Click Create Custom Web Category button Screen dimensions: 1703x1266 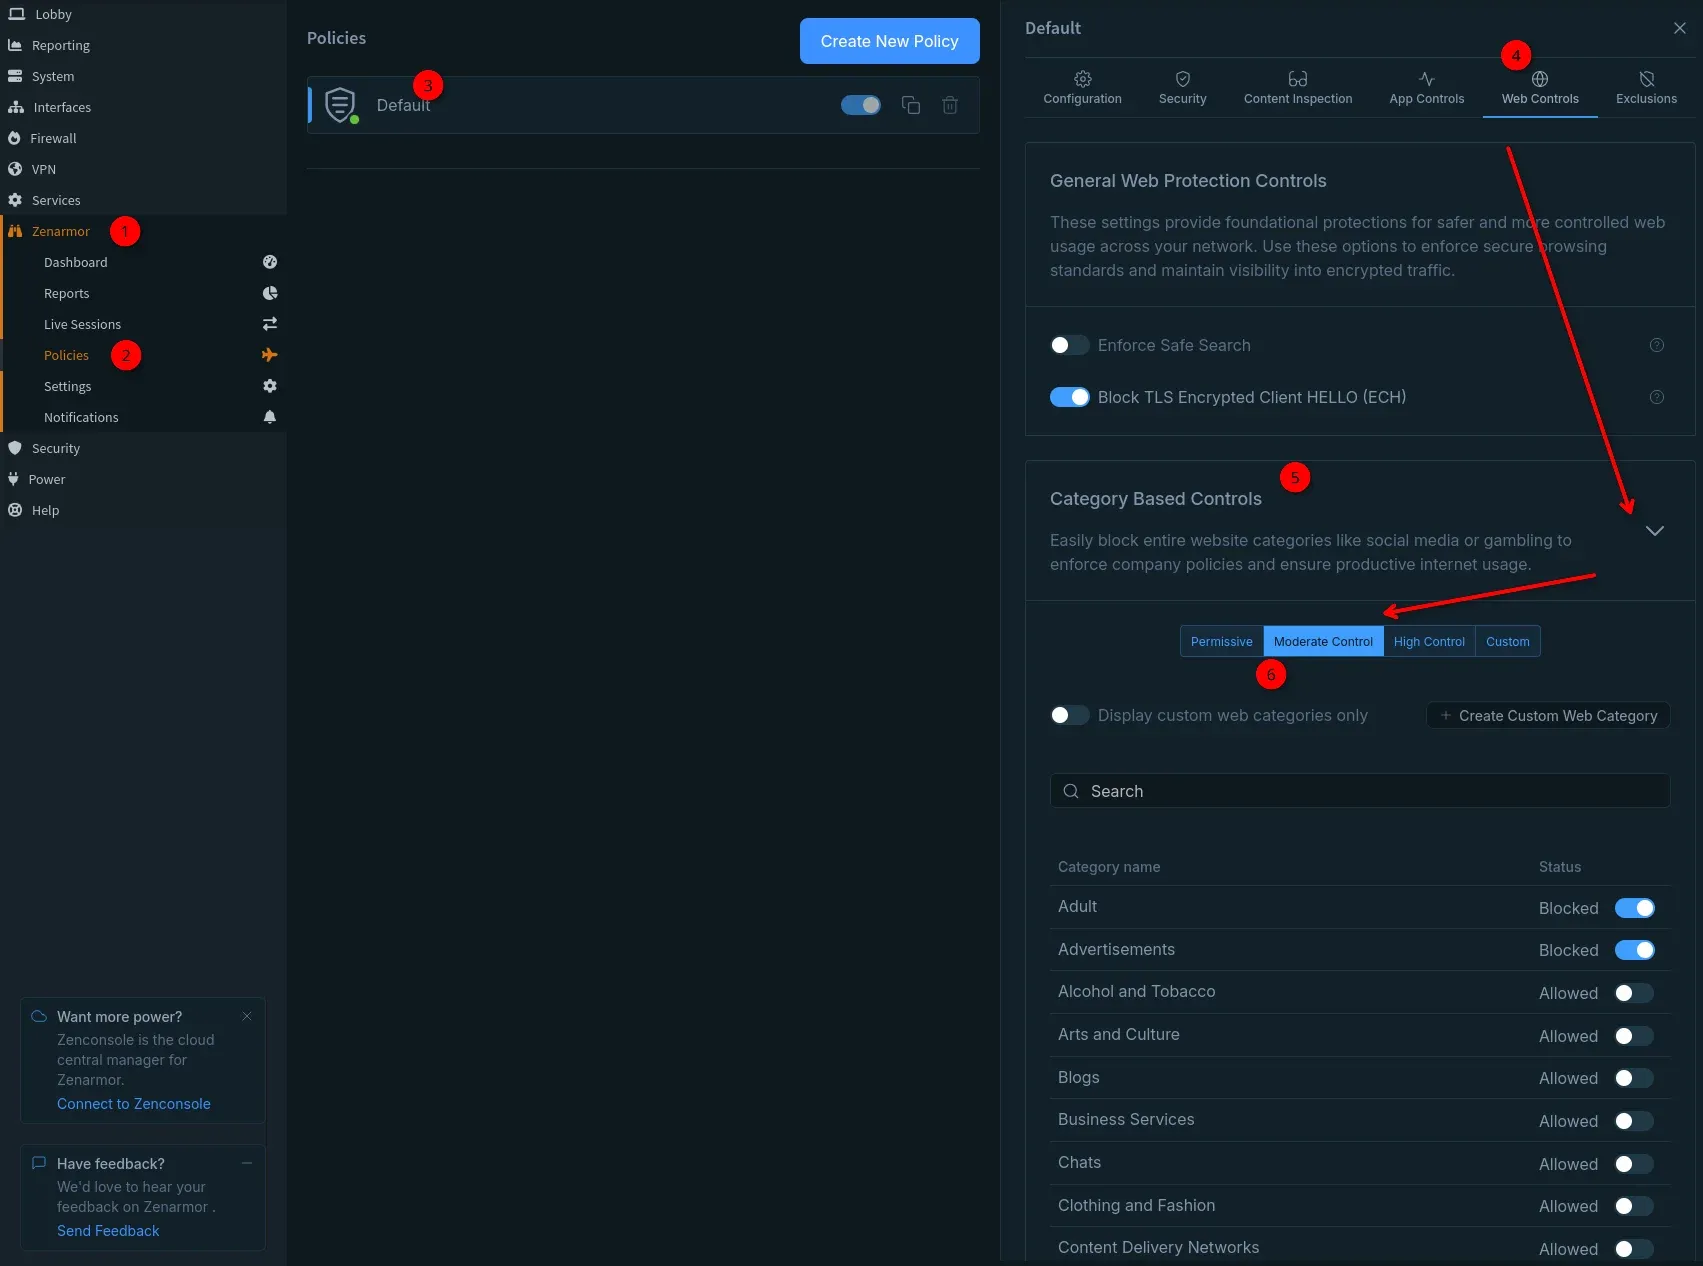tap(1548, 715)
